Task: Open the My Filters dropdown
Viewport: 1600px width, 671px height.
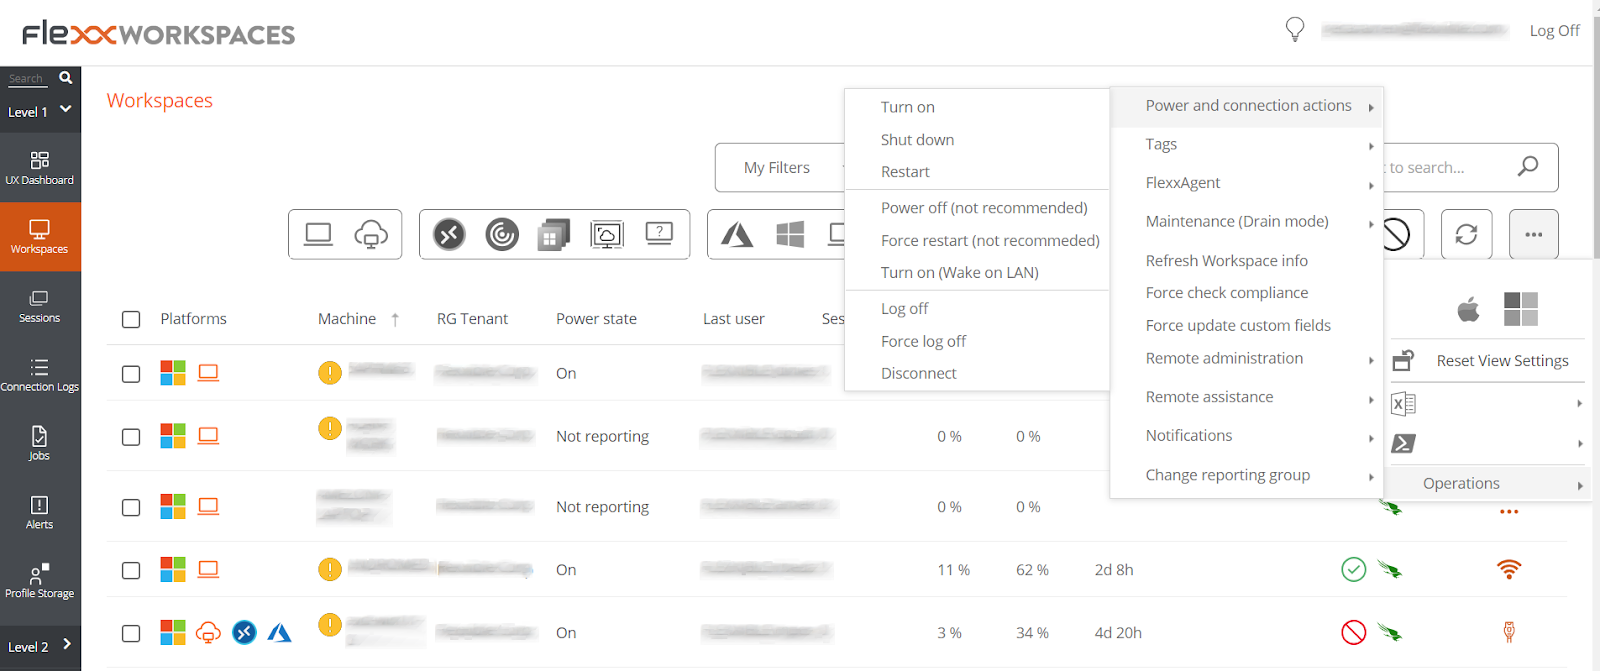Action: tap(780, 168)
